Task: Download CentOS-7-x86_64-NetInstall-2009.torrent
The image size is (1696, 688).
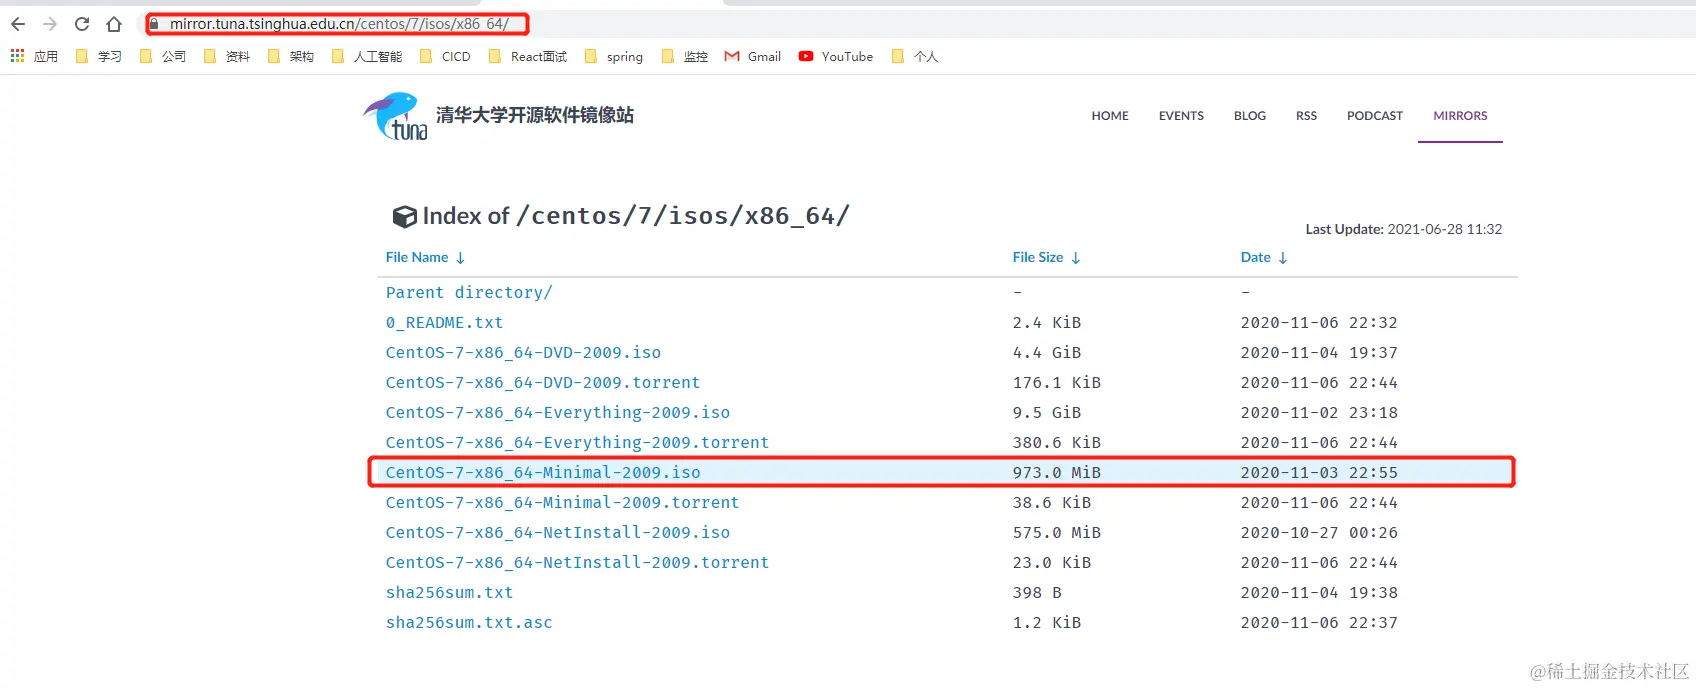Action: 577,563
